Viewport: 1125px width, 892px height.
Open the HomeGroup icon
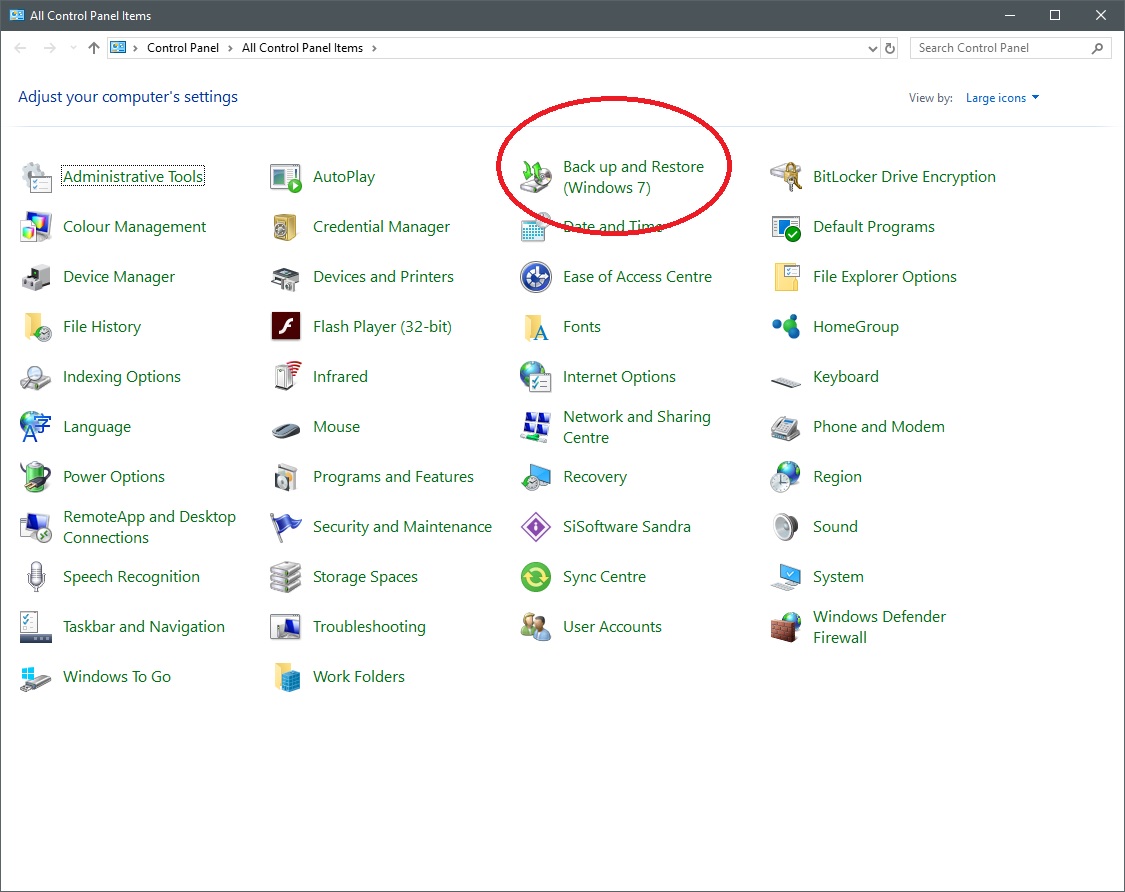coord(786,327)
